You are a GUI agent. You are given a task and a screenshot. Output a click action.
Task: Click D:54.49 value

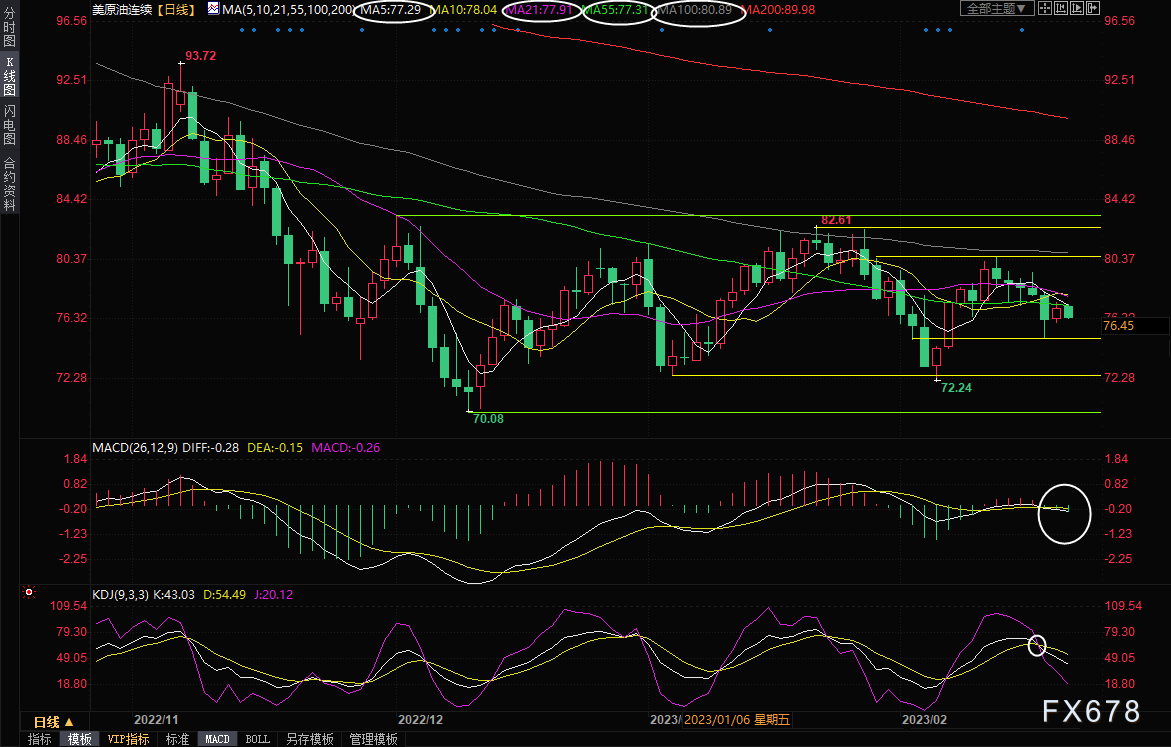pos(225,595)
